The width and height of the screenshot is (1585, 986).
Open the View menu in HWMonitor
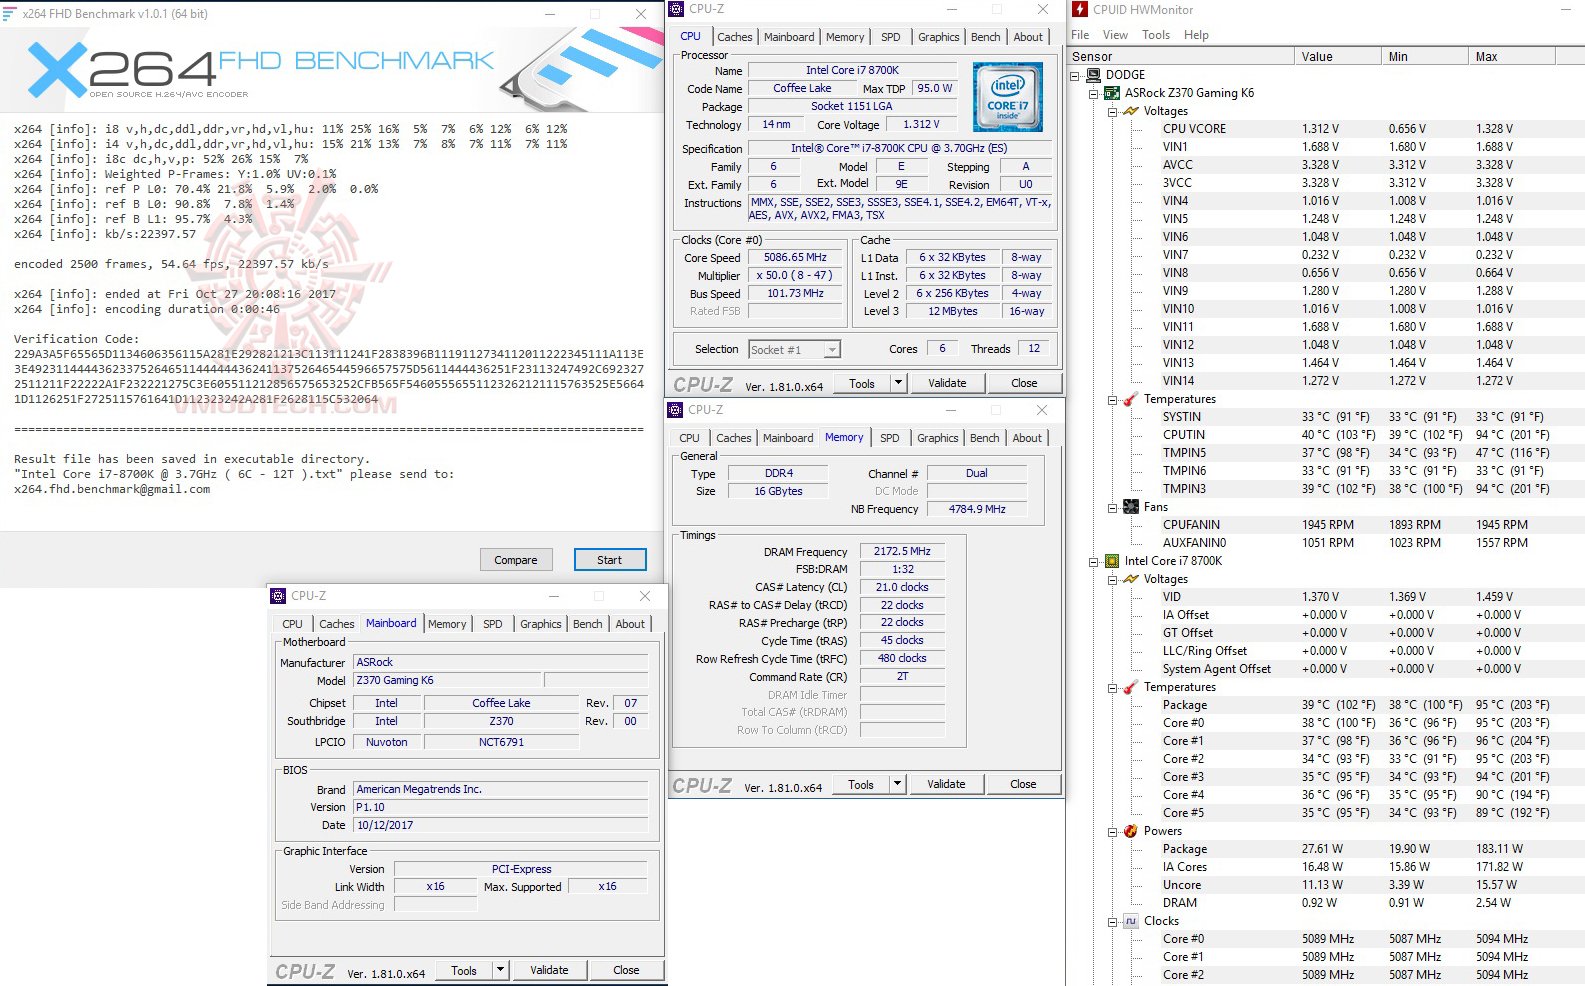[1115, 35]
